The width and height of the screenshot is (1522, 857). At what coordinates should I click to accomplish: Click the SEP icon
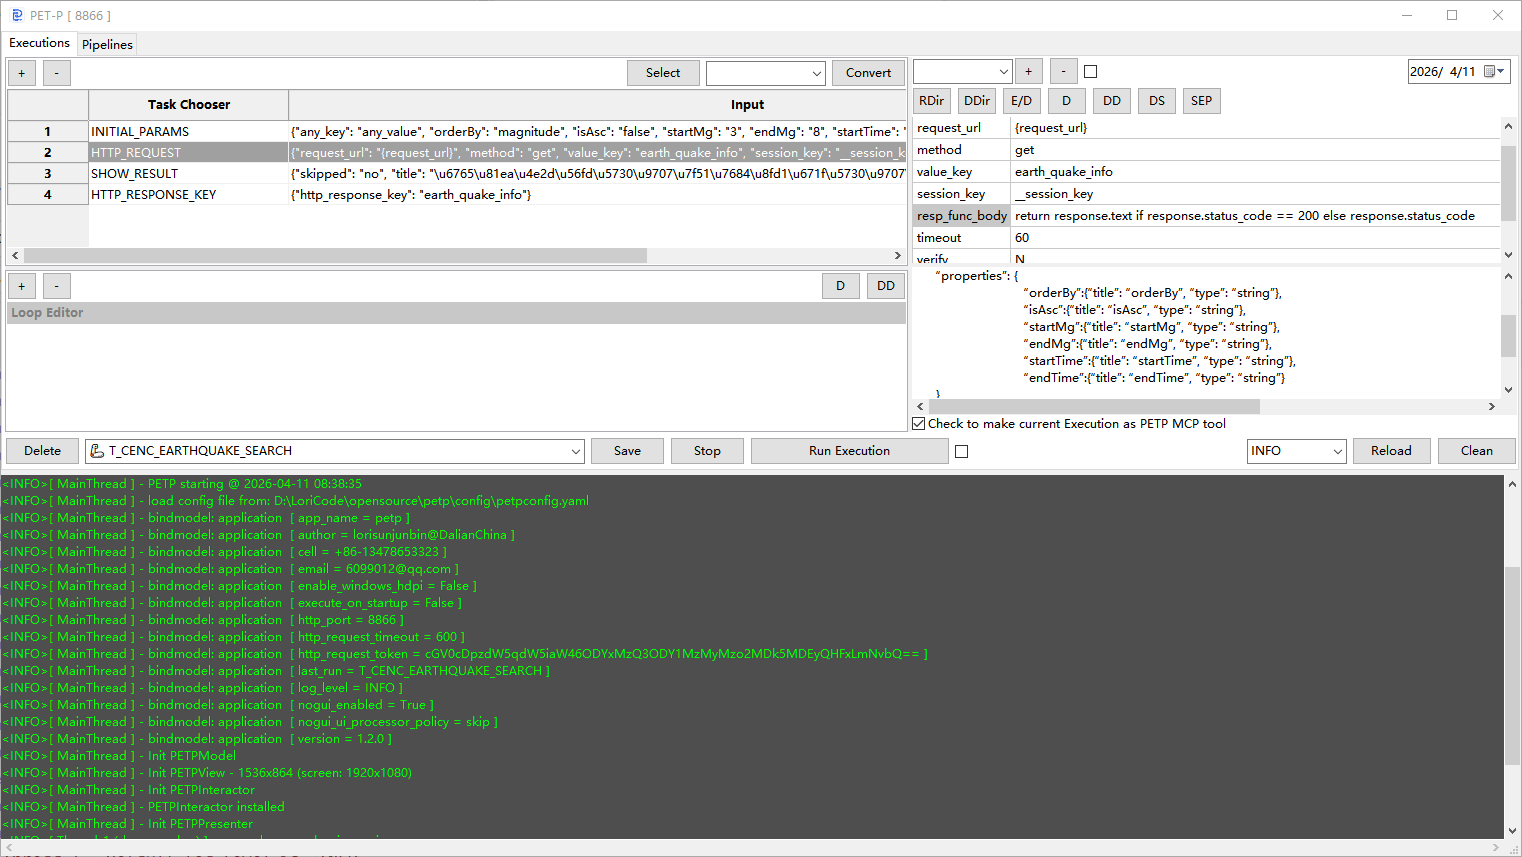(x=1201, y=100)
